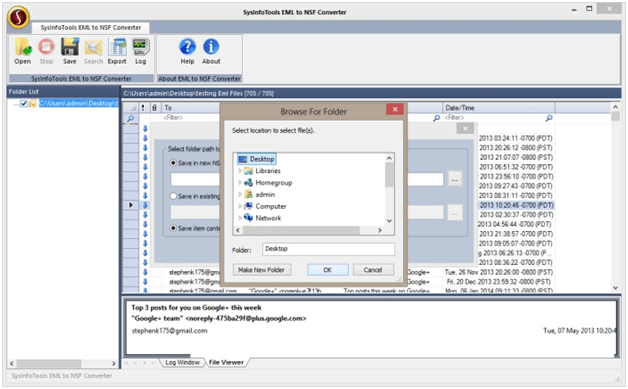Select the Save in new NSF radio button
Image resolution: width=628 pixels, height=389 pixels.
pyautogui.click(x=173, y=163)
